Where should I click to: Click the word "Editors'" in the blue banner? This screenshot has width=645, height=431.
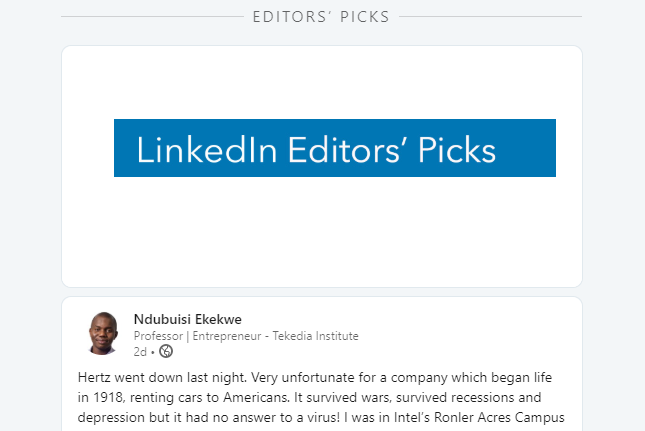[x=346, y=149]
